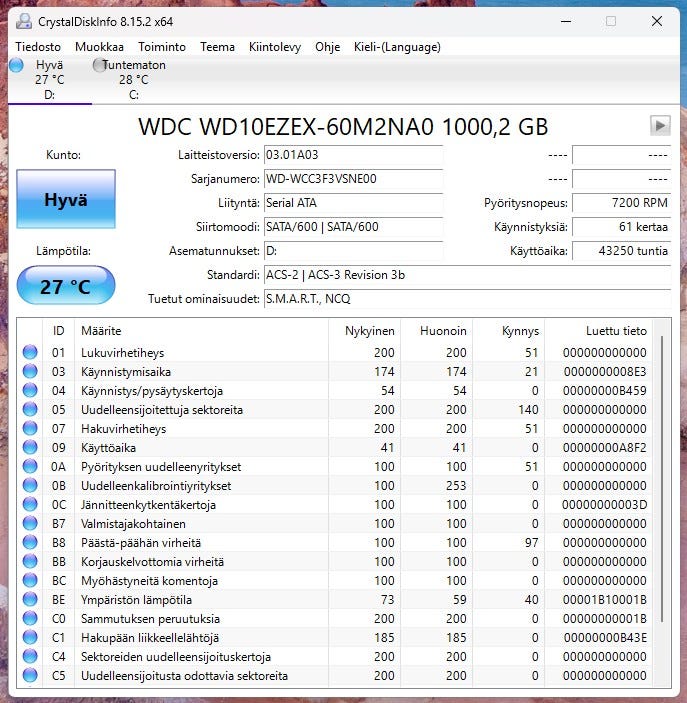687x703 pixels.
Task: Click the status dot for attribute ID 09
Action: 30,447
